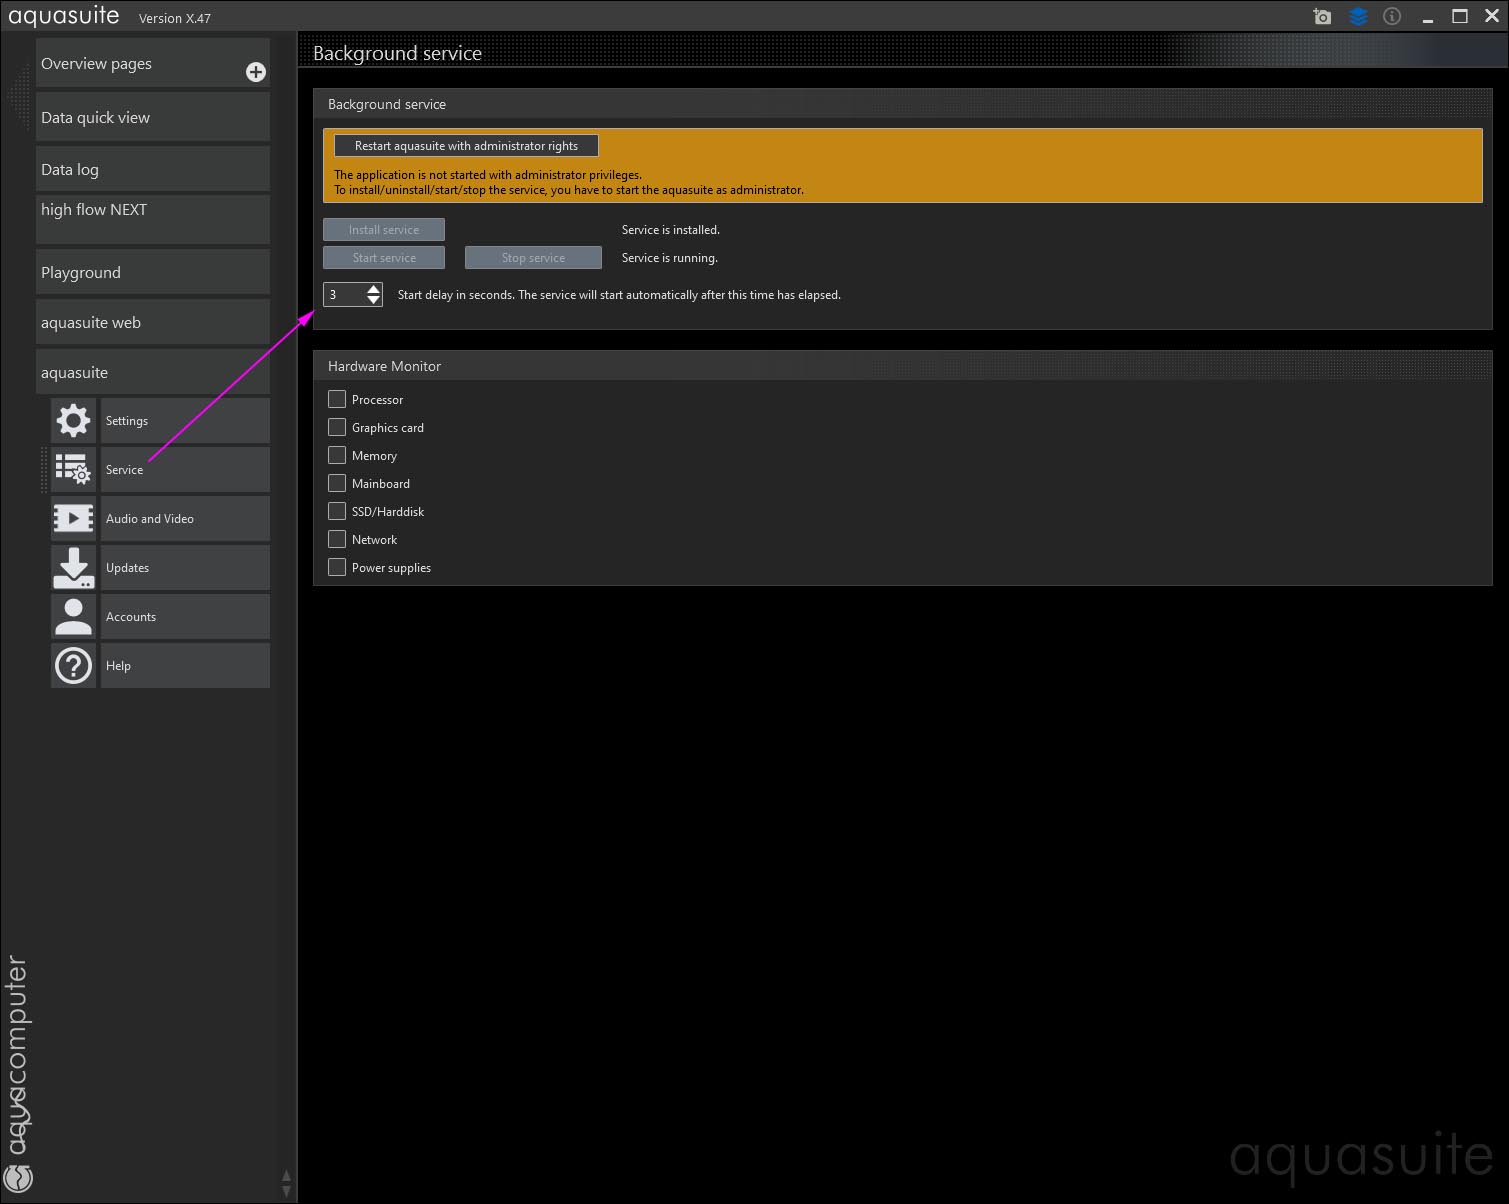This screenshot has width=1509, height=1204.
Task: Click the Help question mark icon
Action: pos(73,666)
